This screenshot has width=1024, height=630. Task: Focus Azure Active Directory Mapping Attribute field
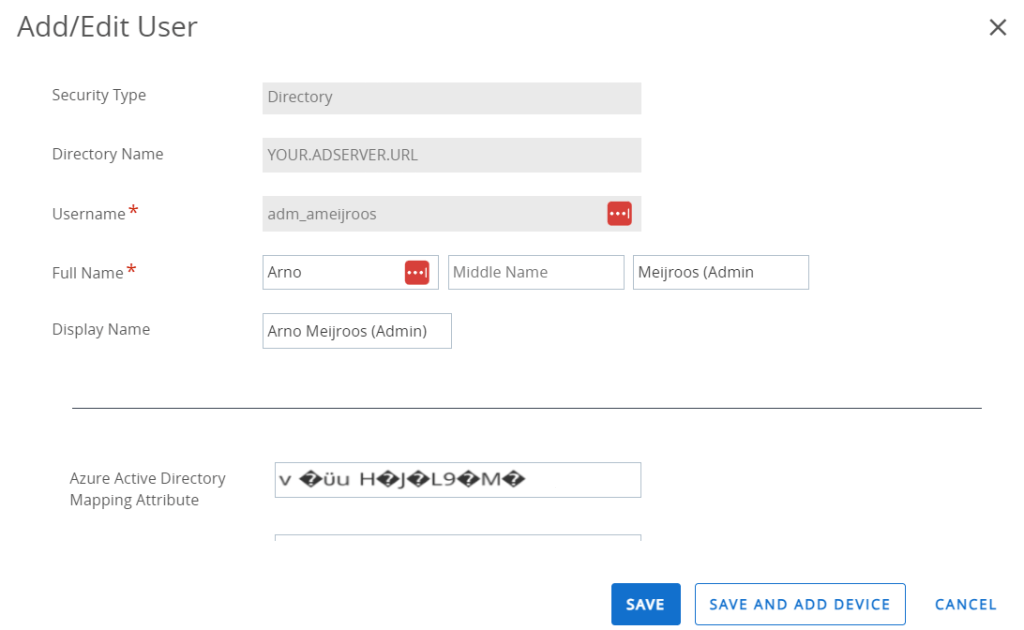point(457,480)
